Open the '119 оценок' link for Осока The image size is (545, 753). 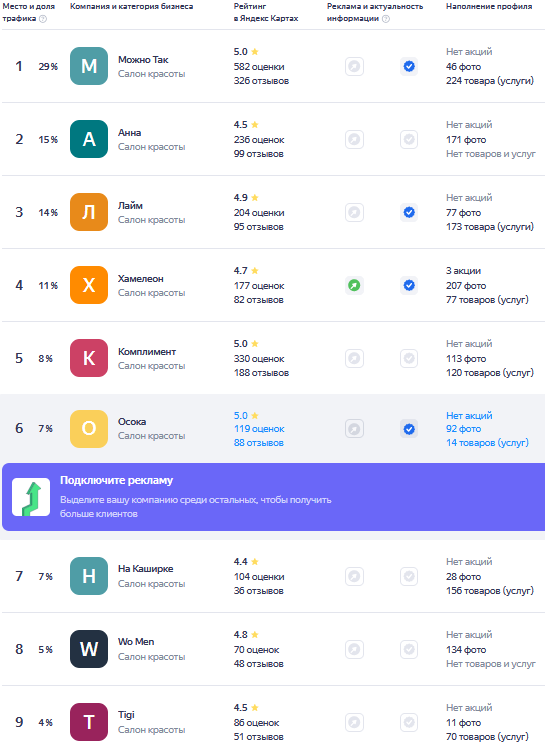click(x=259, y=429)
